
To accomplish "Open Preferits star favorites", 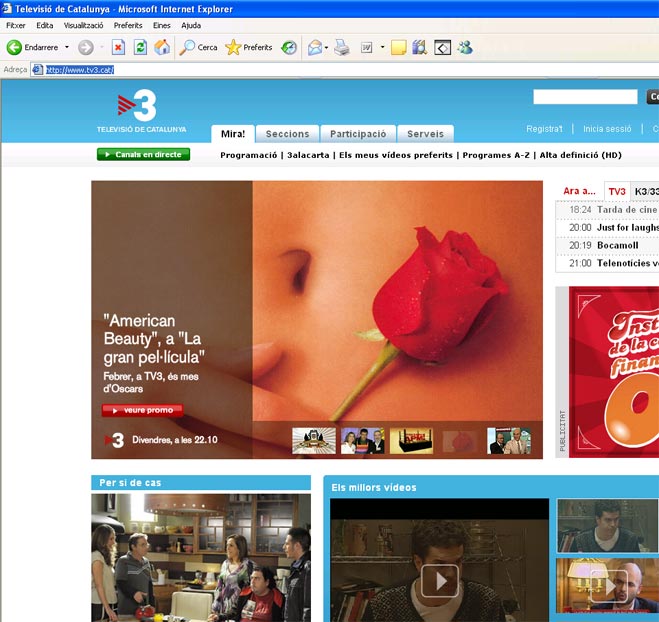I will click(x=249, y=47).
